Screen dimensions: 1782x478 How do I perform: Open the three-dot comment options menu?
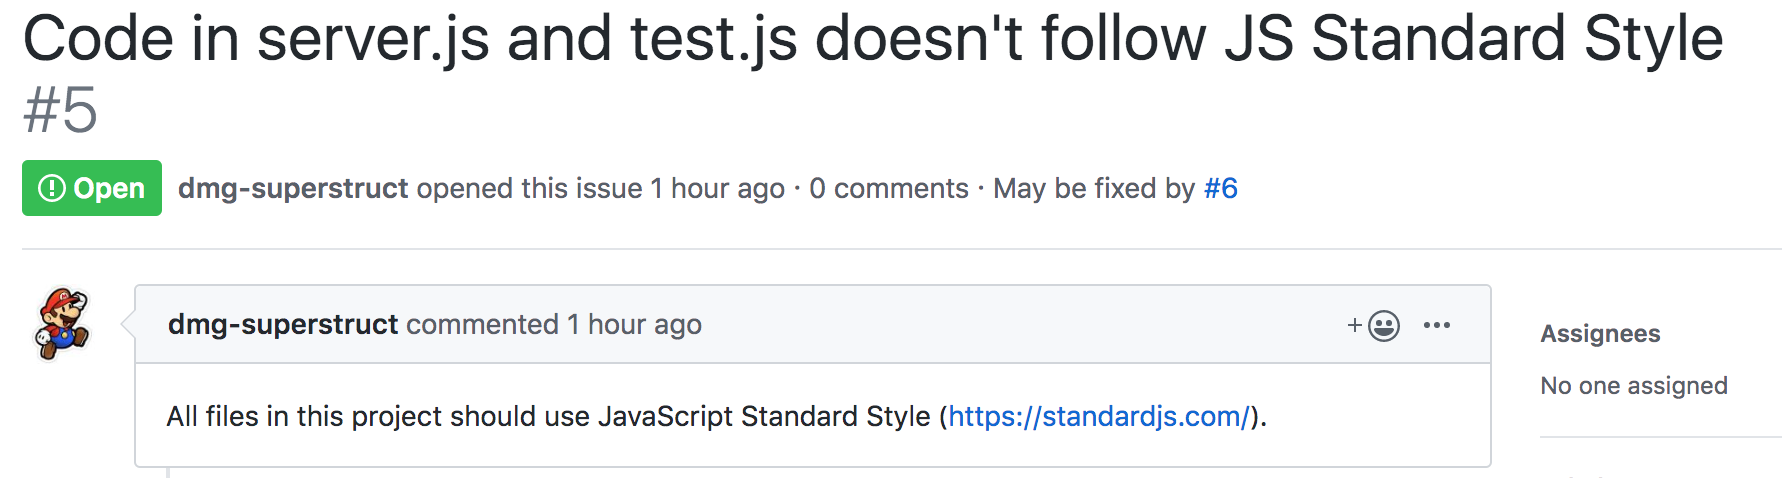point(1437,325)
